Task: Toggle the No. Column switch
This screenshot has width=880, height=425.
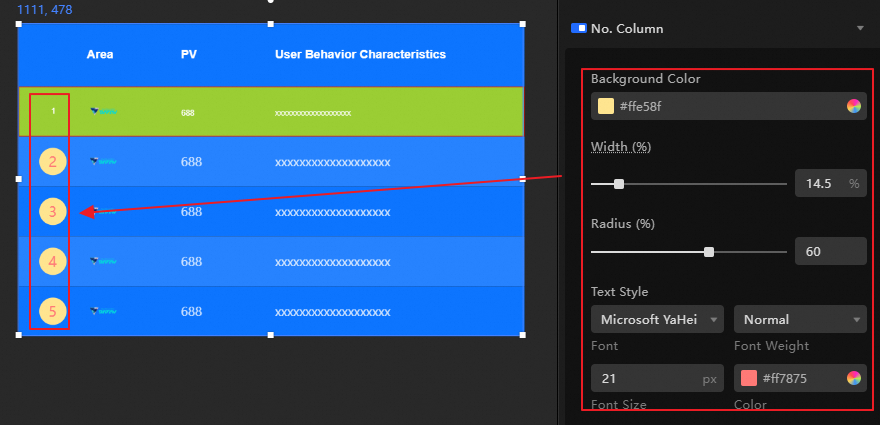Action: (x=579, y=28)
